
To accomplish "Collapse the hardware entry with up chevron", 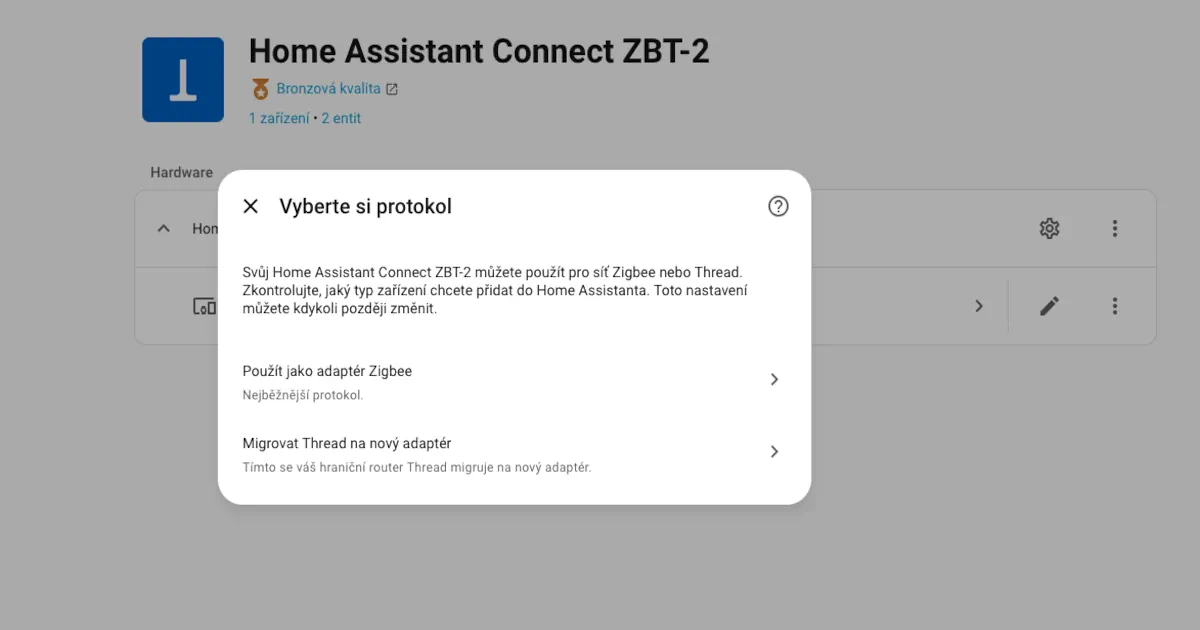I will coord(163,229).
